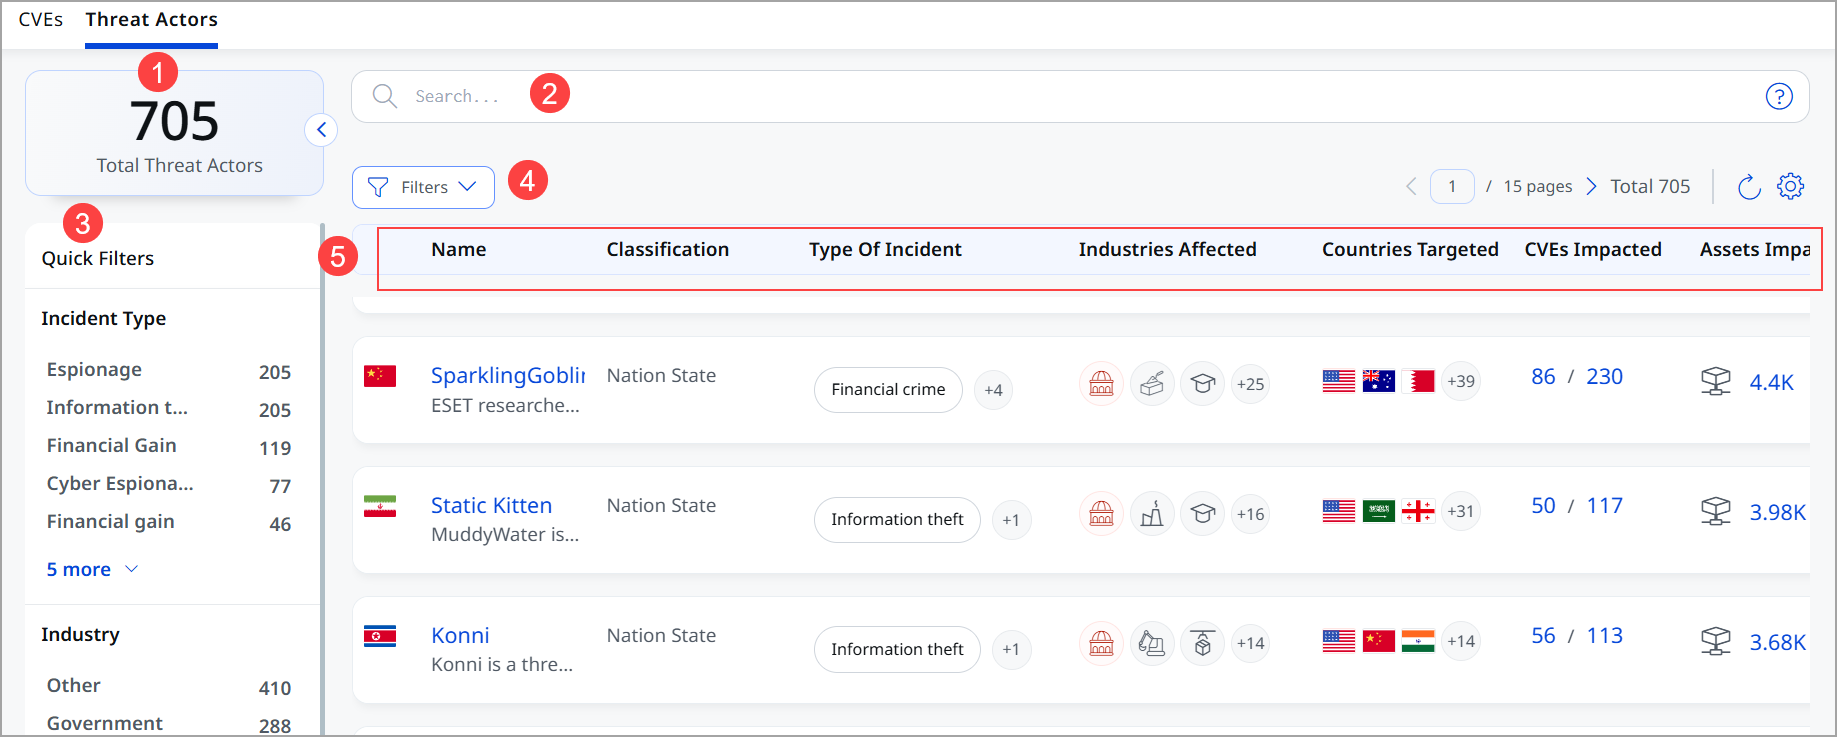Click the government industry icon in Konni row
1837x737 pixels.
[1101, 643]
